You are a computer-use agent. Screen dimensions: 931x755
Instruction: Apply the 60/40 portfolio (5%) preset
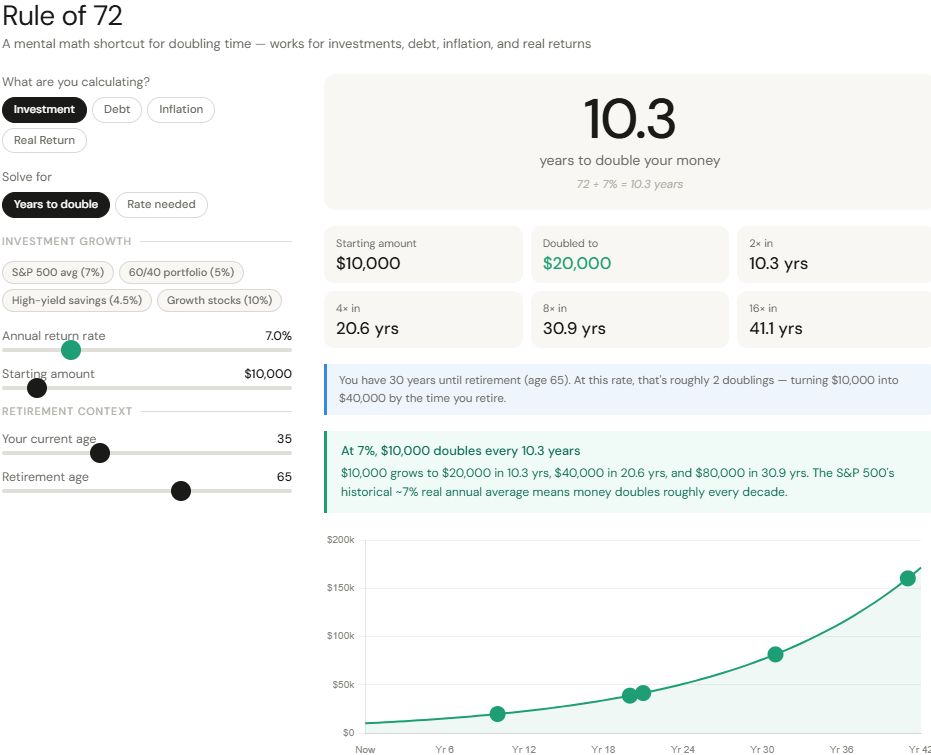(181, 272)
